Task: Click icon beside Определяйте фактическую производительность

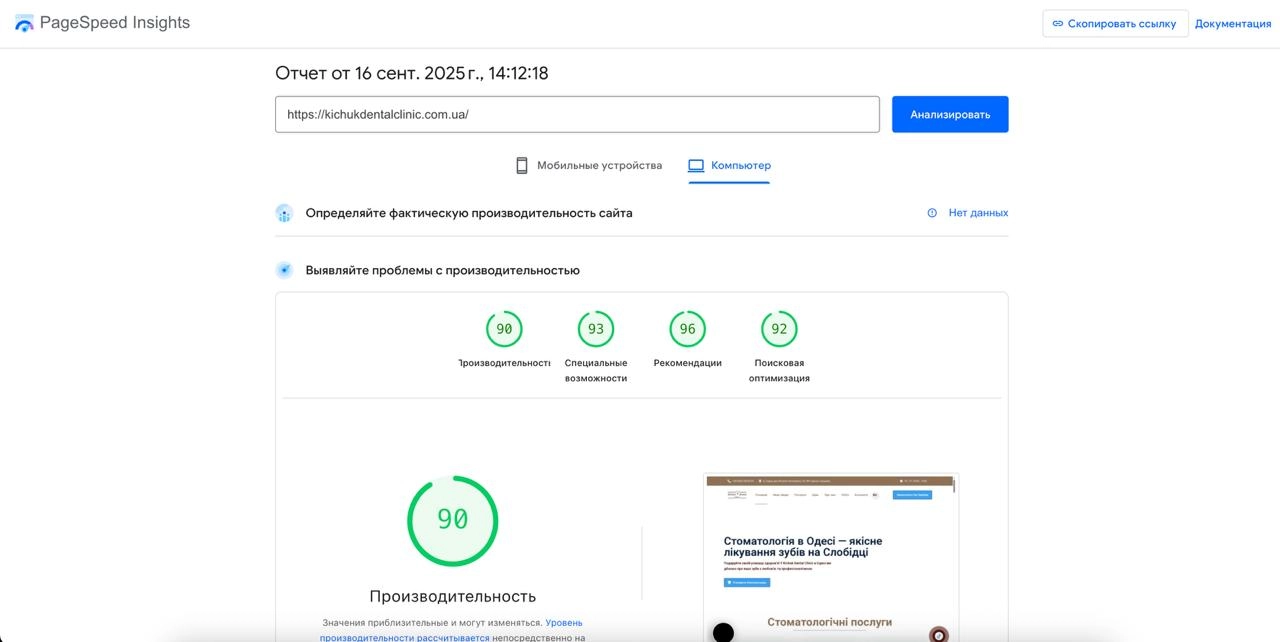Action: click(x=284, y=213)
